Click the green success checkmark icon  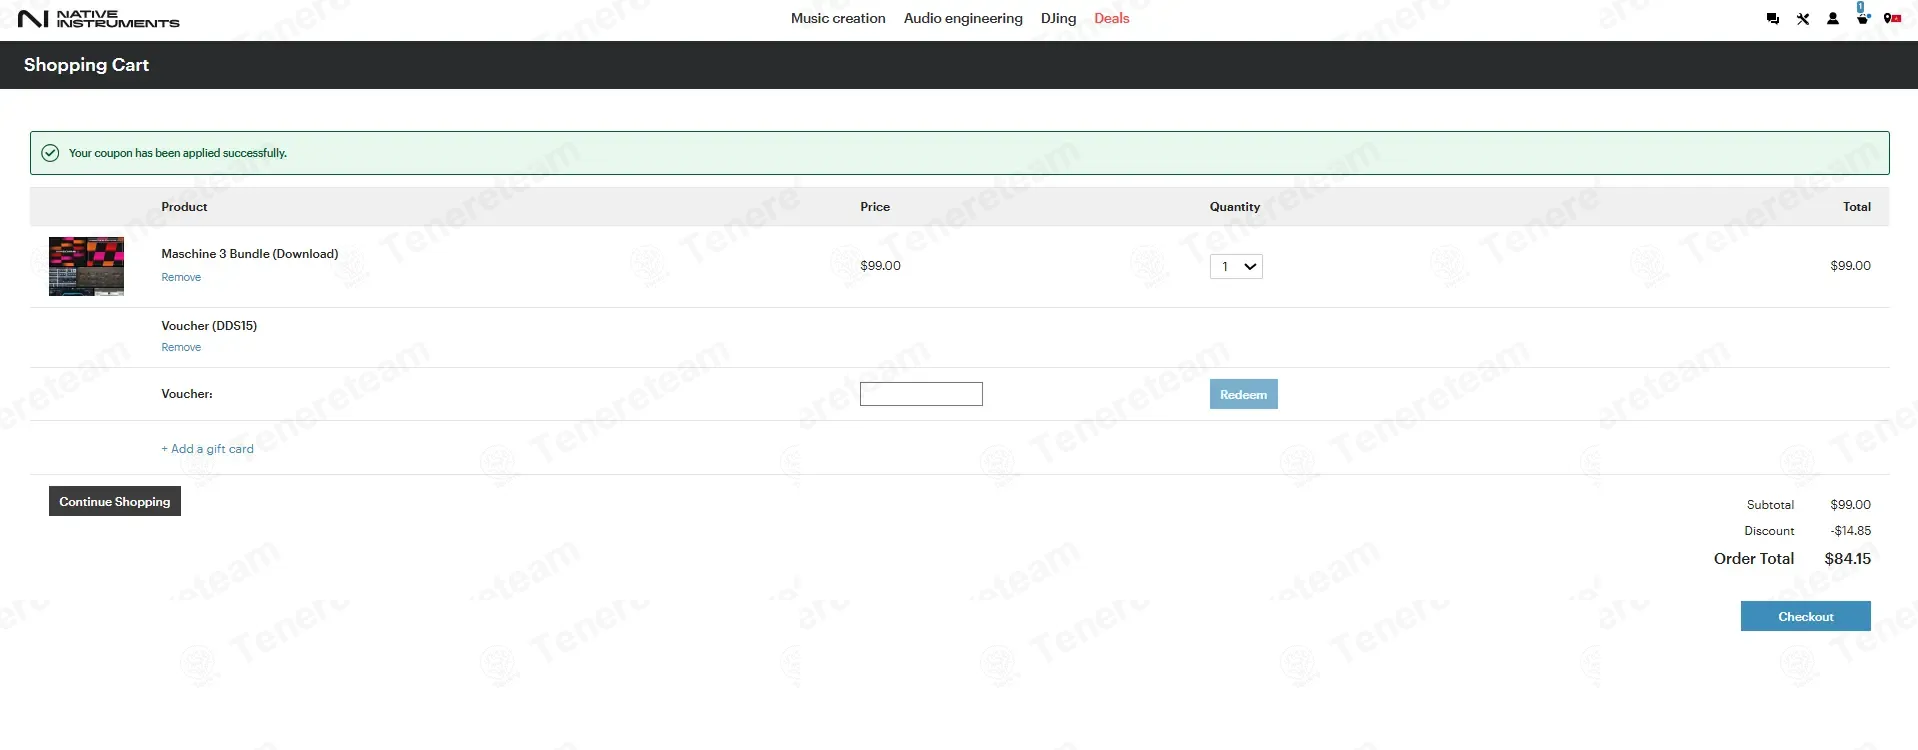click(50, 153)
